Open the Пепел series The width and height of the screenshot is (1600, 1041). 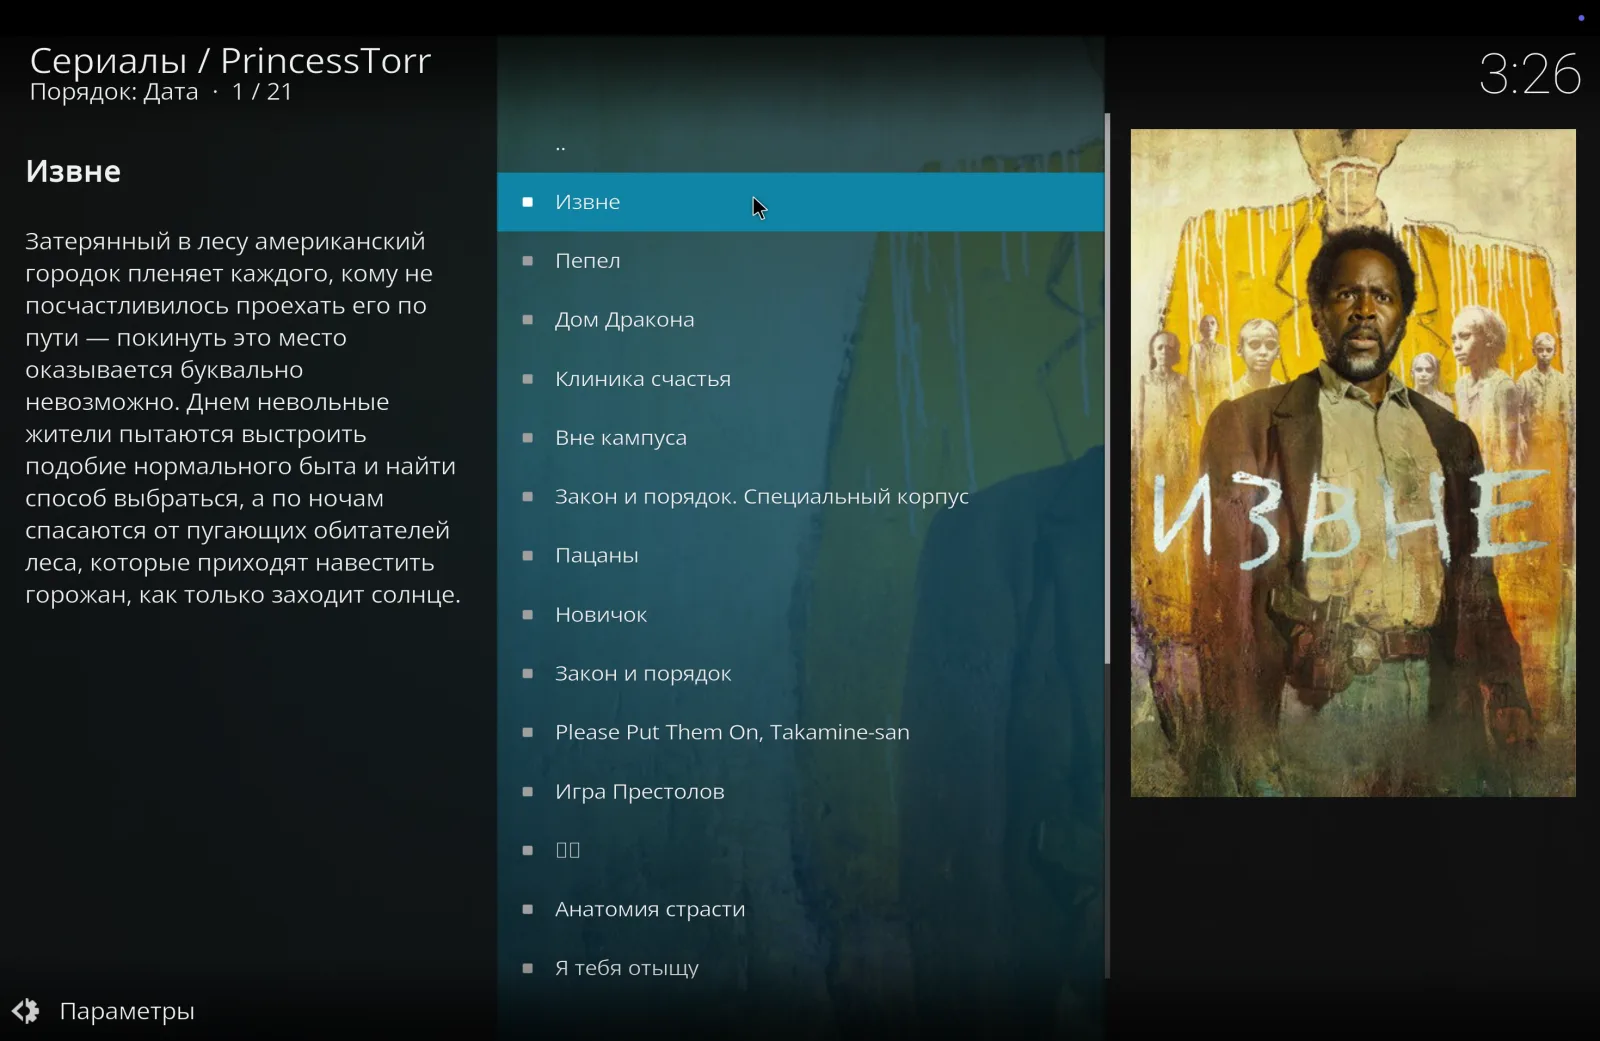(800, 261)
